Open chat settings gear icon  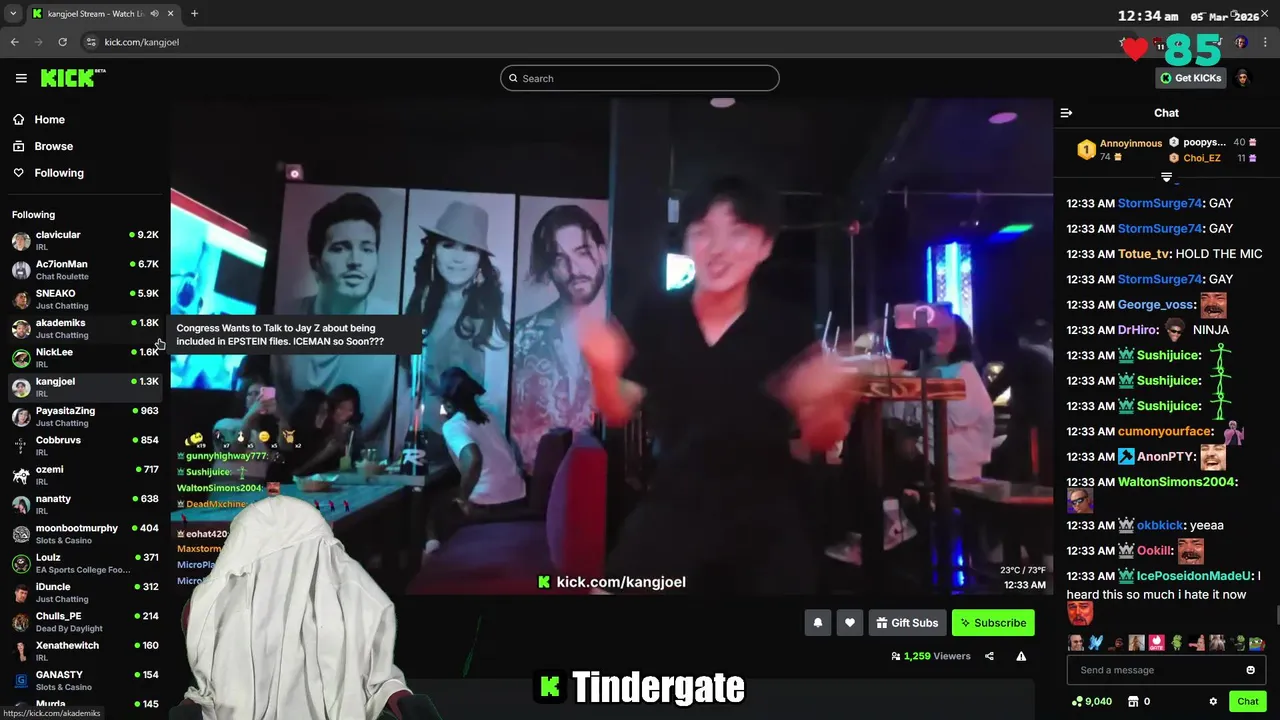click(x=1213, y=701)
